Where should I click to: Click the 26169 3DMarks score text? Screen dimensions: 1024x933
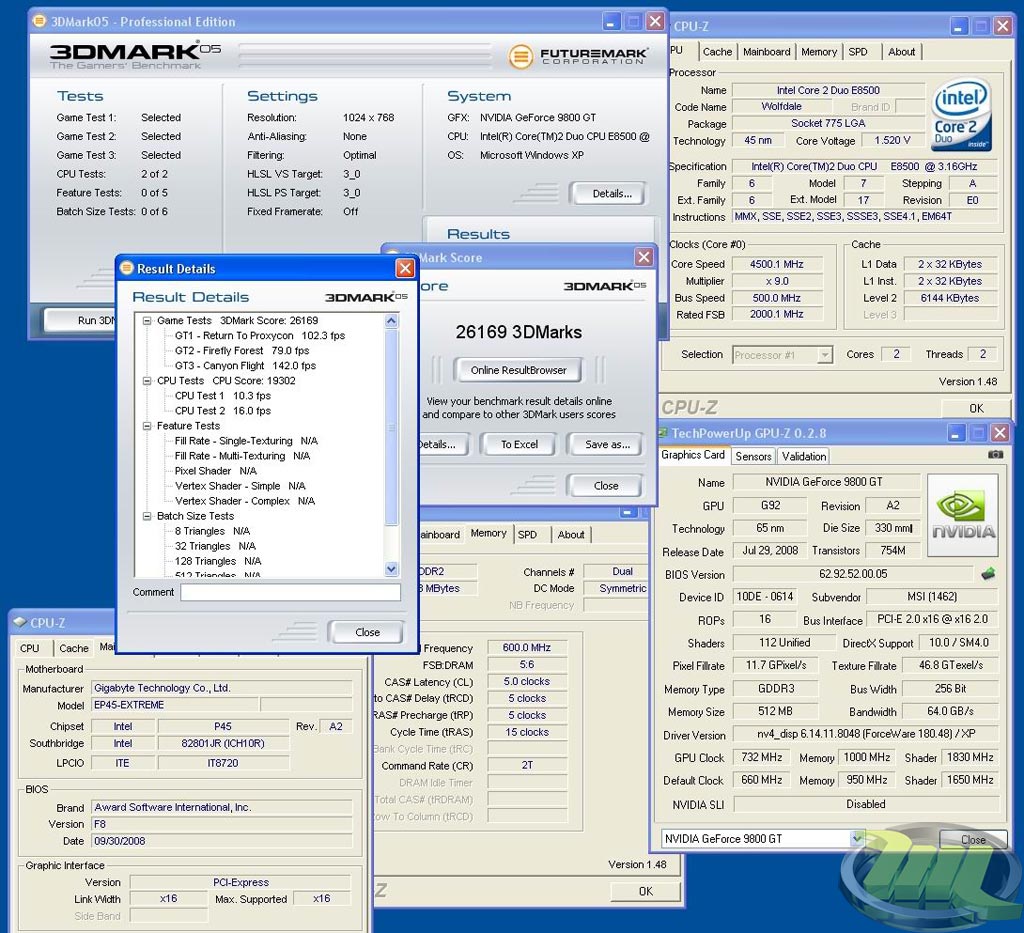coord(519,332)
